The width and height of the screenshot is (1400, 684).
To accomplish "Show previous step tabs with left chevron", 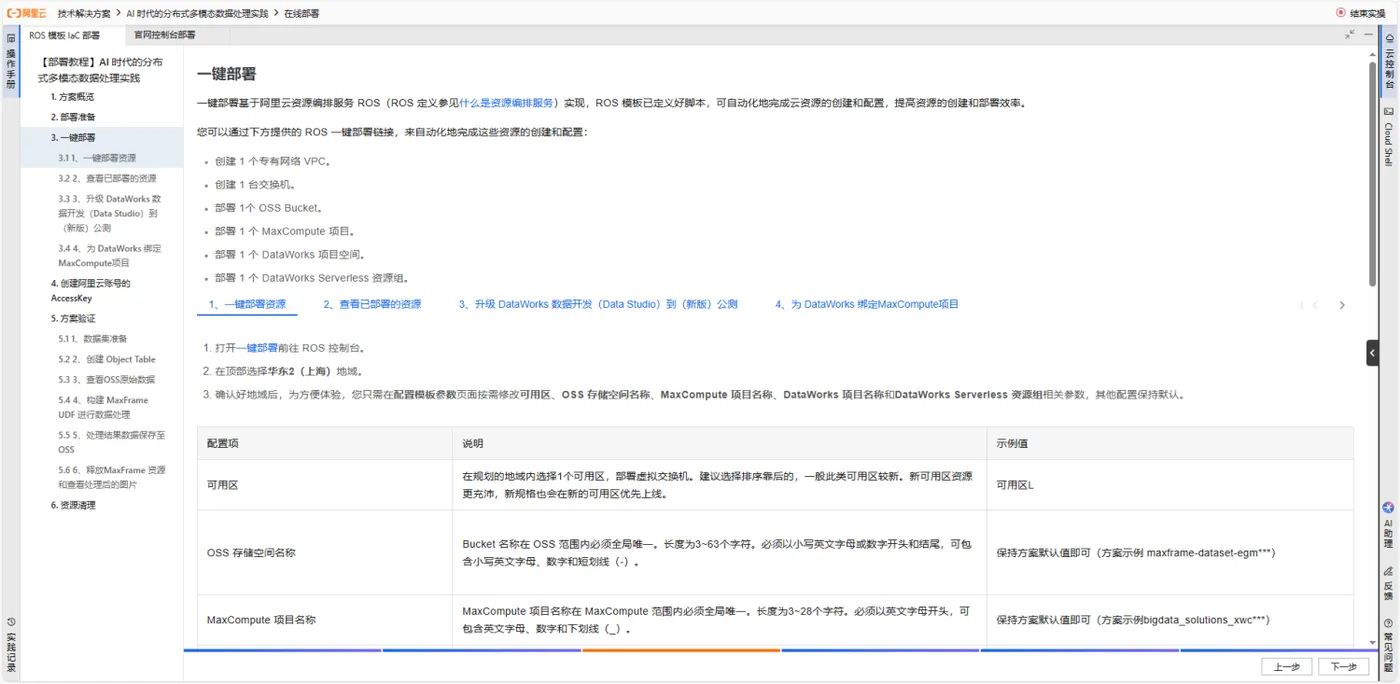I will (x=1316, y=305).
